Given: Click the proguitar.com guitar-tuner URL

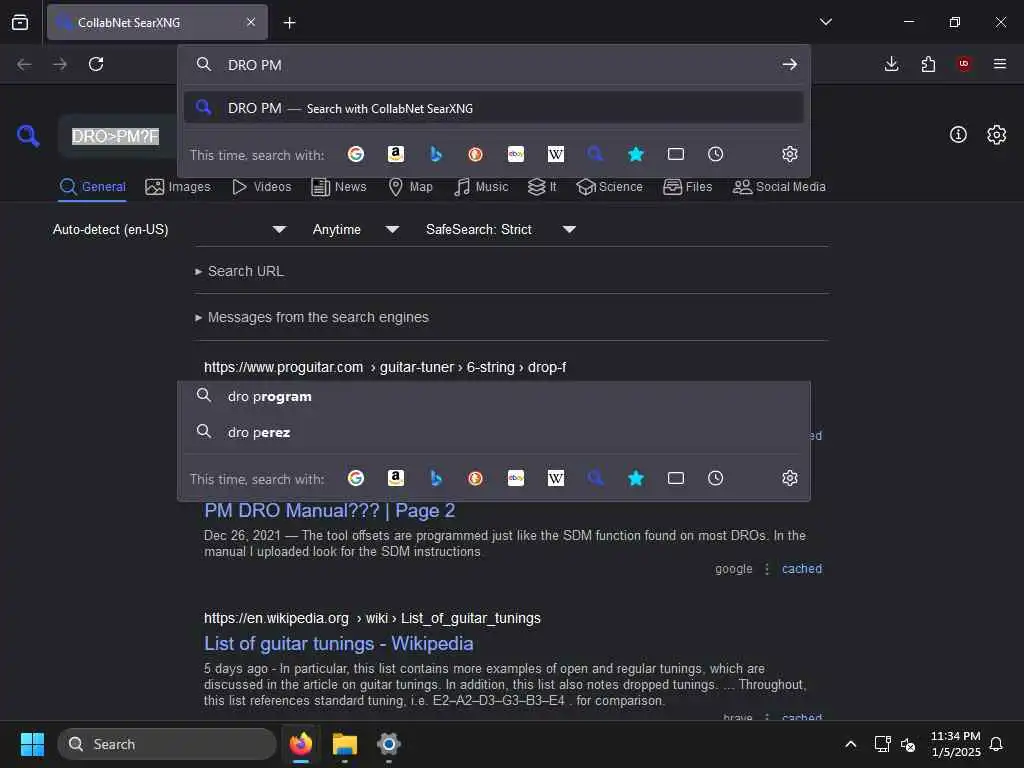Looking at the screenshot, I should (385, 367).
